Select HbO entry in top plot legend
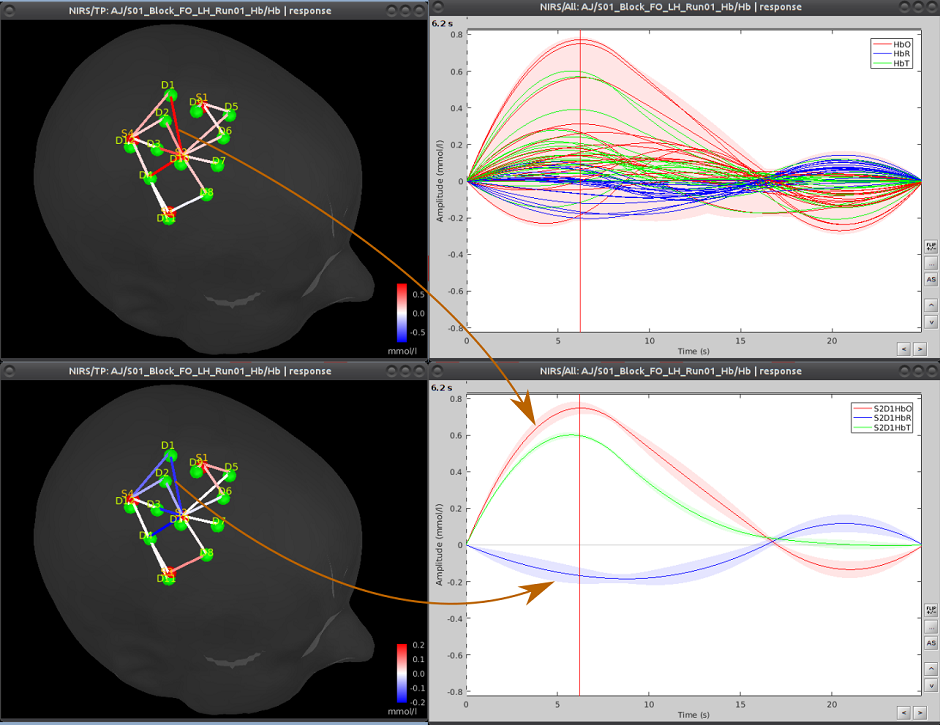 click(x=892, y=44)
